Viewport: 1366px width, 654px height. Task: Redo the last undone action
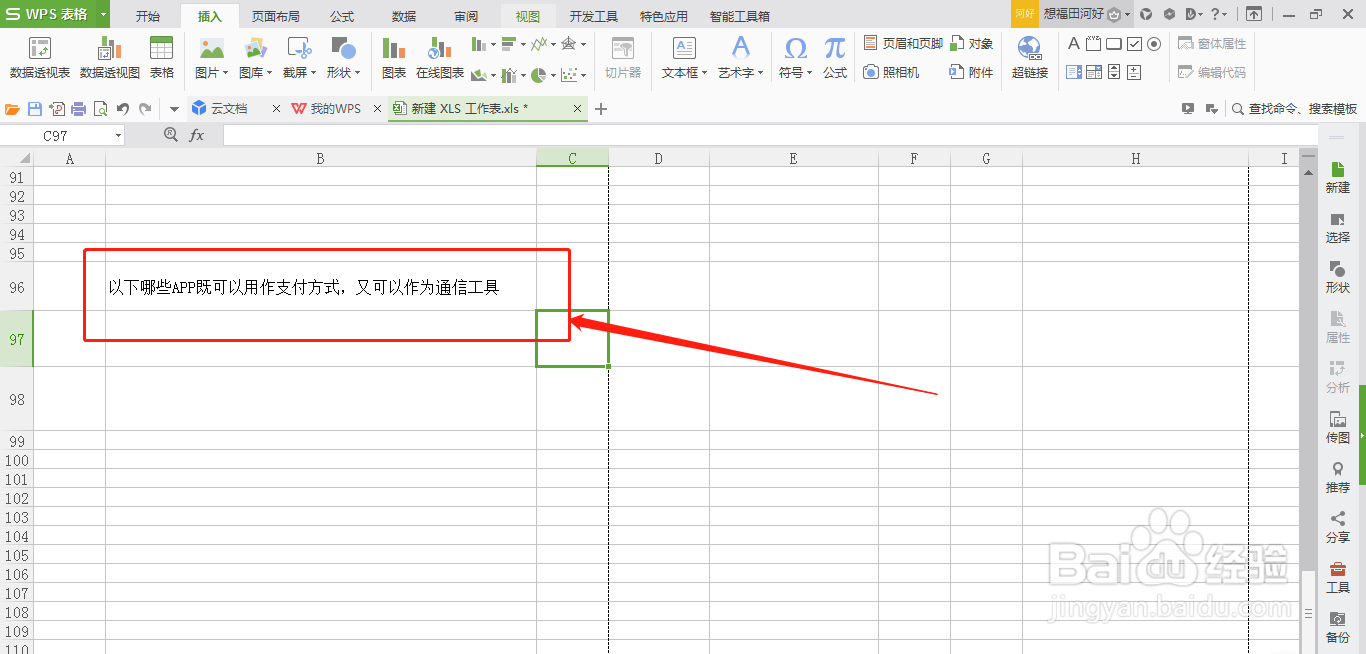(145, 109)
